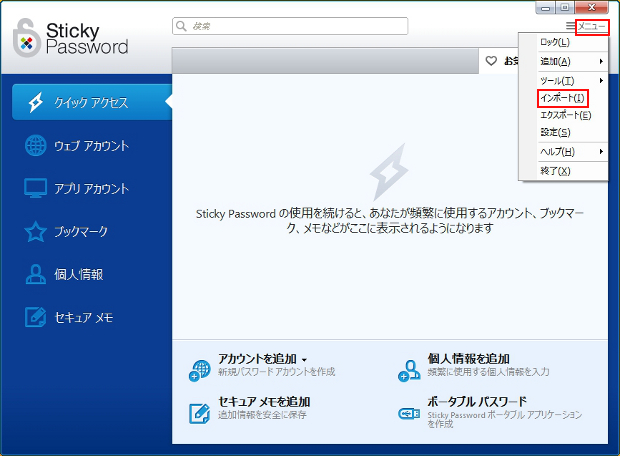This screenshot has width=620, height=456.
Task: Expand the ヘルプ(H) submenu arrow
Action: [601, 151]
